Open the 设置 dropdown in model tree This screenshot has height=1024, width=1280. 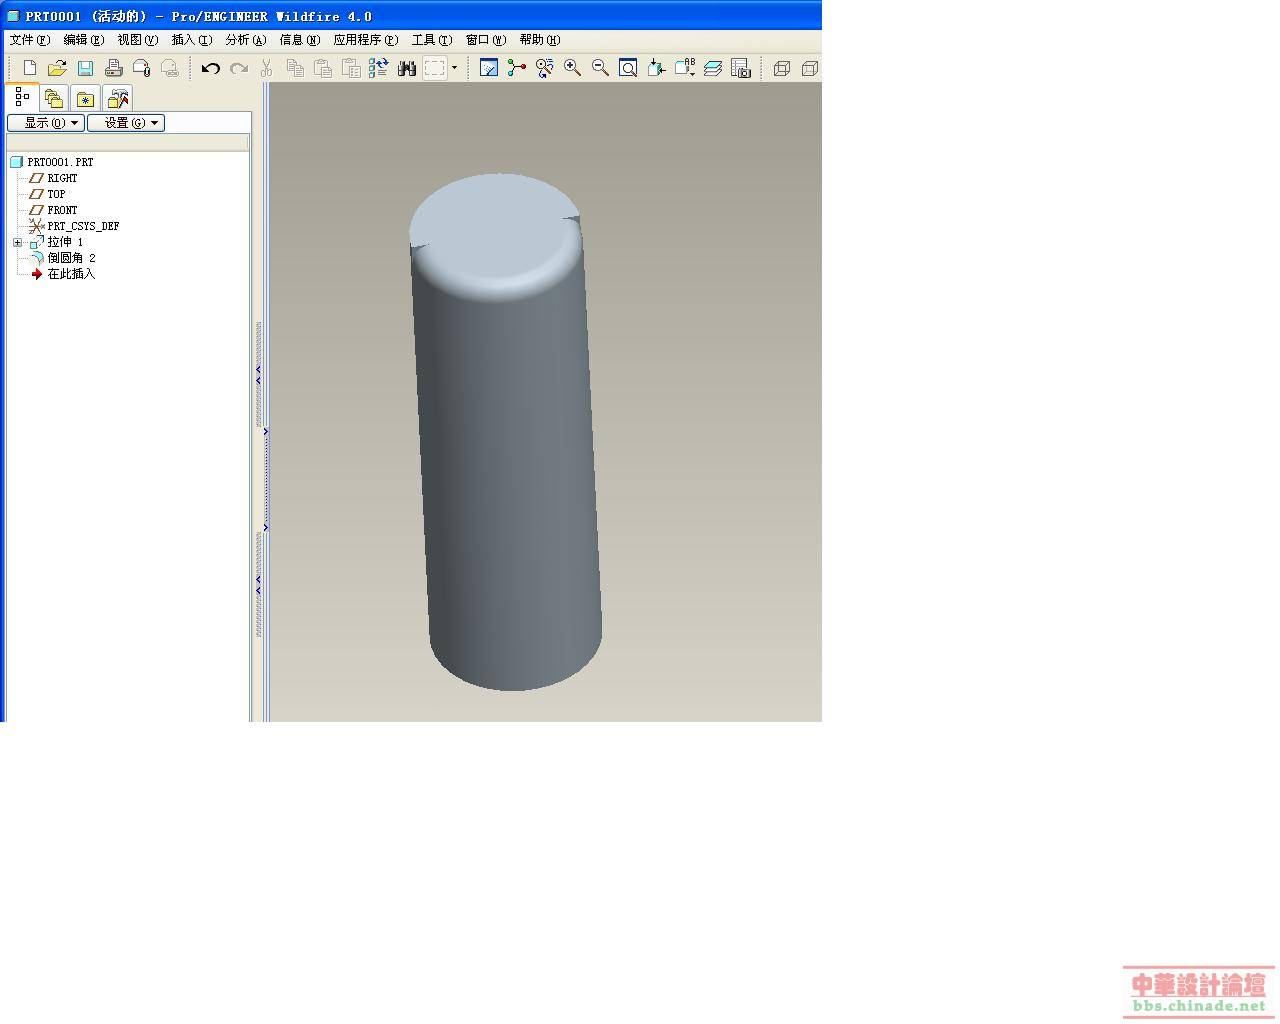(126, 123)
